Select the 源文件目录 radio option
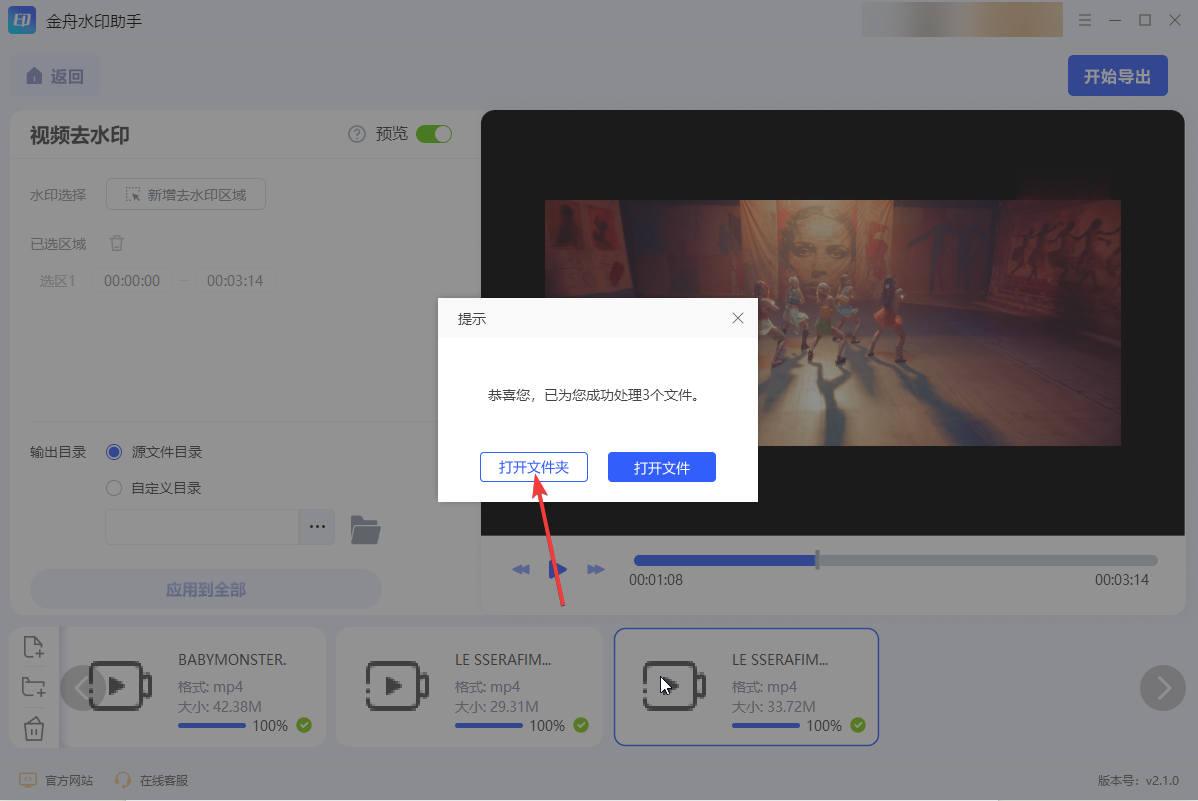 (x=114, y=452)
